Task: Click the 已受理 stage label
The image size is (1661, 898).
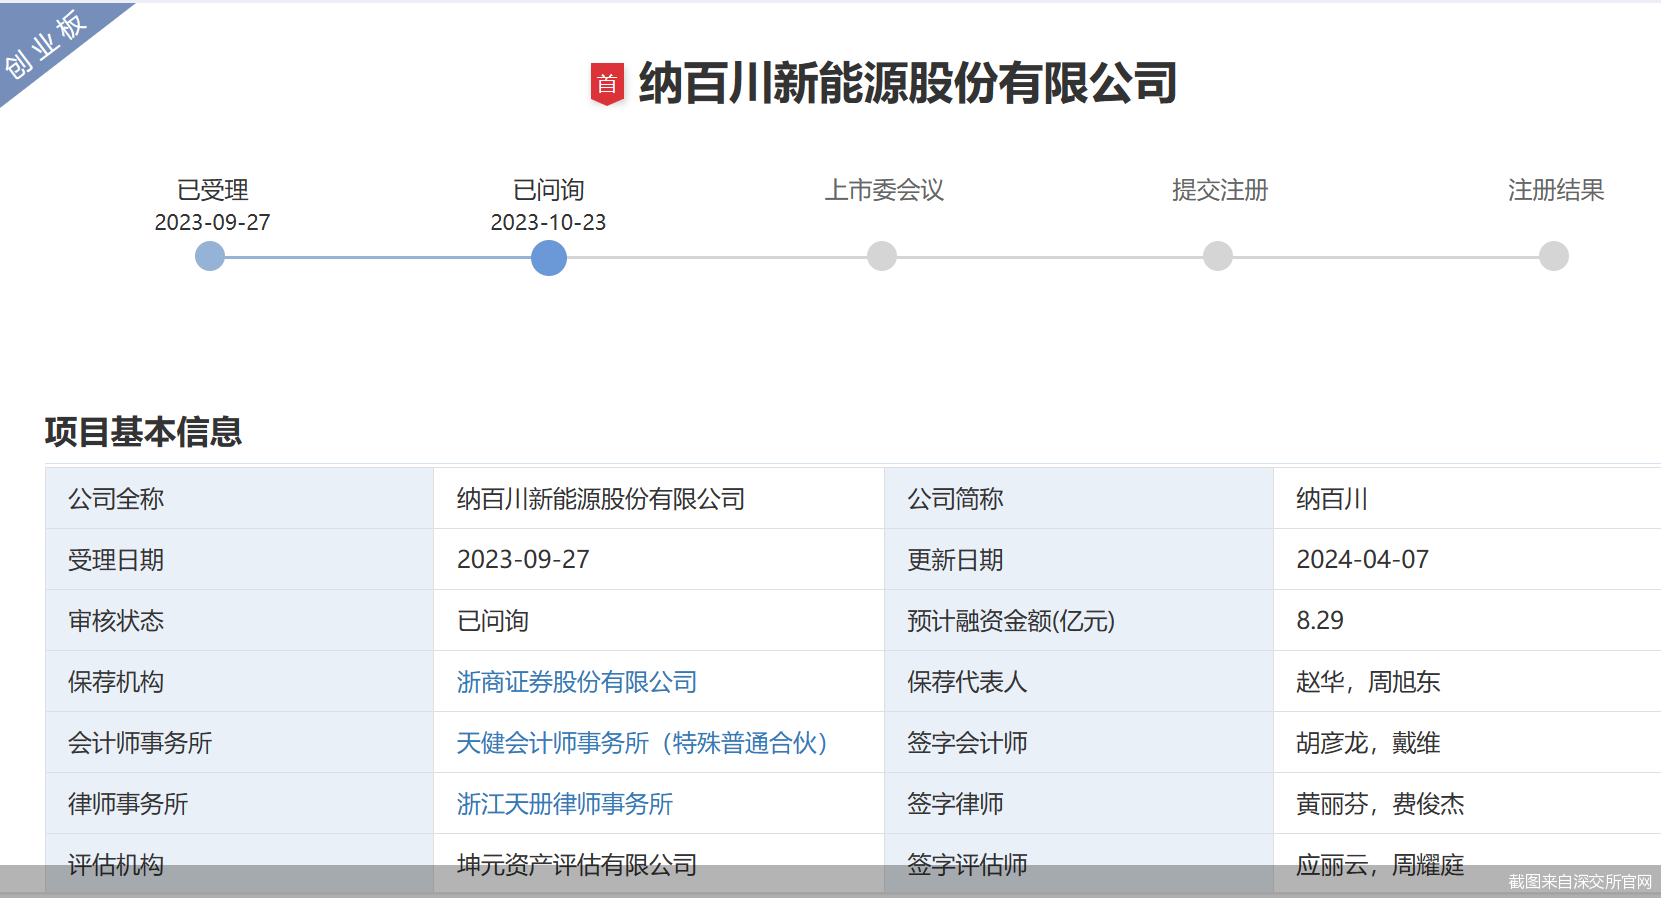Action: pos(213,190)
